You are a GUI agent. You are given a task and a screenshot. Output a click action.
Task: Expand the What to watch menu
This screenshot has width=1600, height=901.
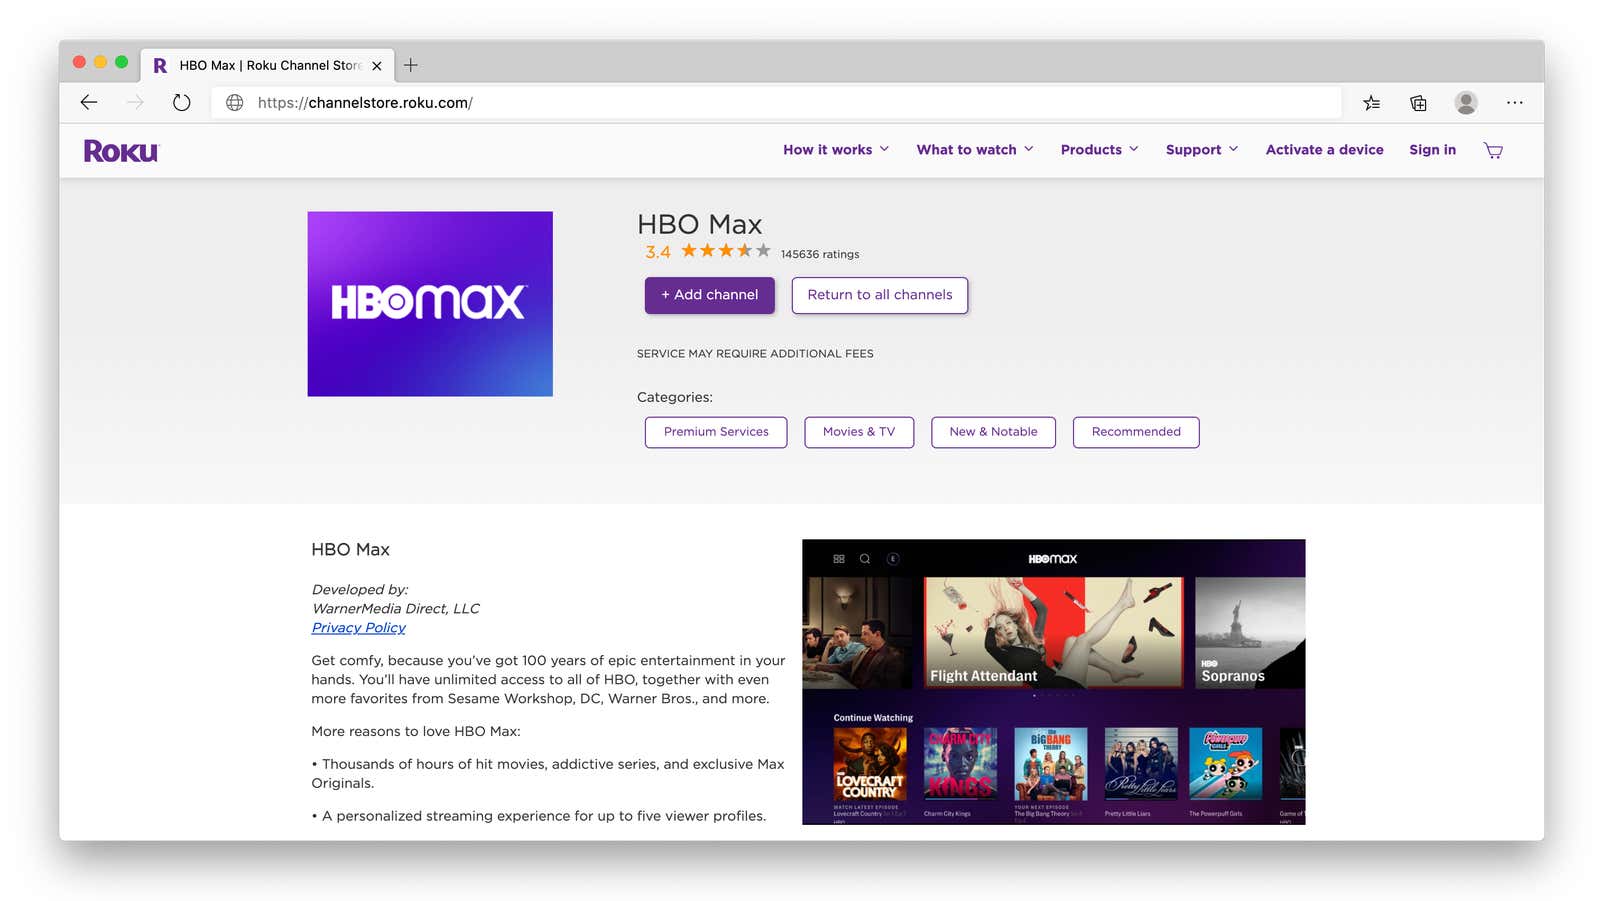pyautogui.click(x=975, y=150)
